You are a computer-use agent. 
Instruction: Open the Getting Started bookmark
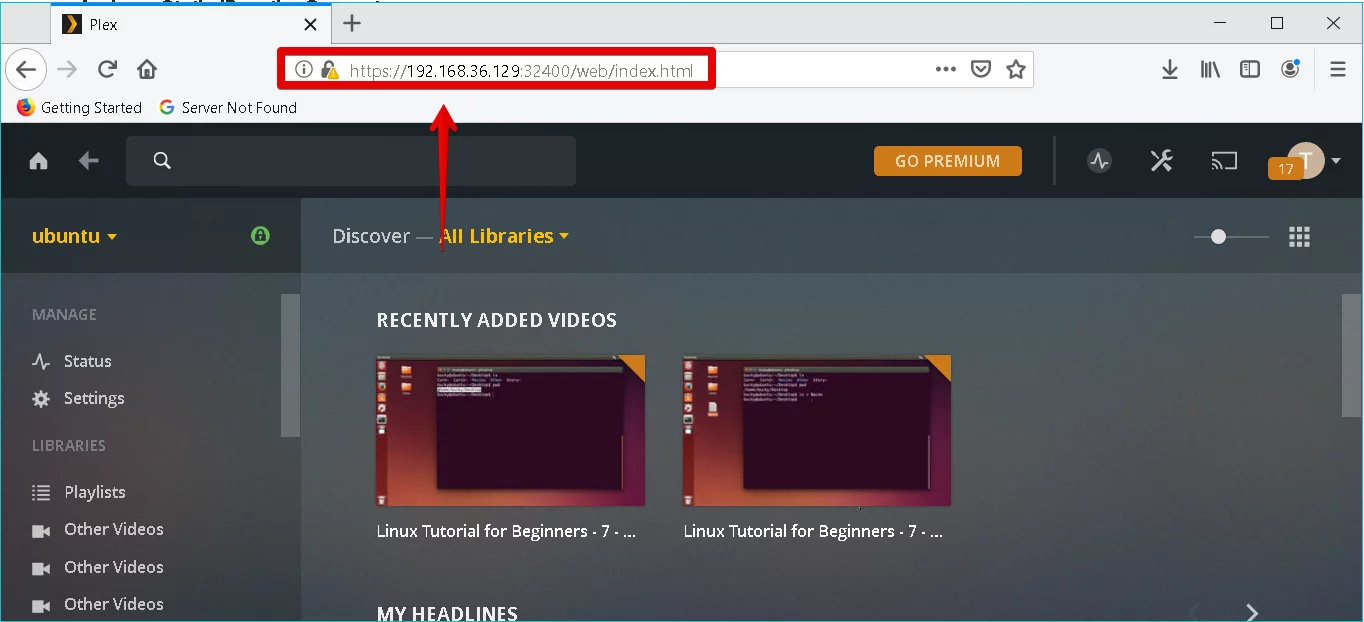(x=80, y=107)
